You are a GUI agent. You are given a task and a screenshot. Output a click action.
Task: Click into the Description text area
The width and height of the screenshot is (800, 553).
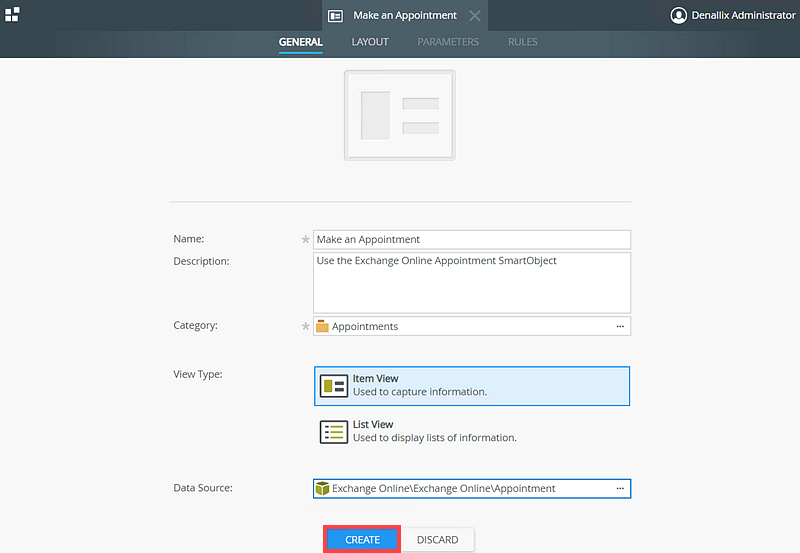(x=472, y=283)
